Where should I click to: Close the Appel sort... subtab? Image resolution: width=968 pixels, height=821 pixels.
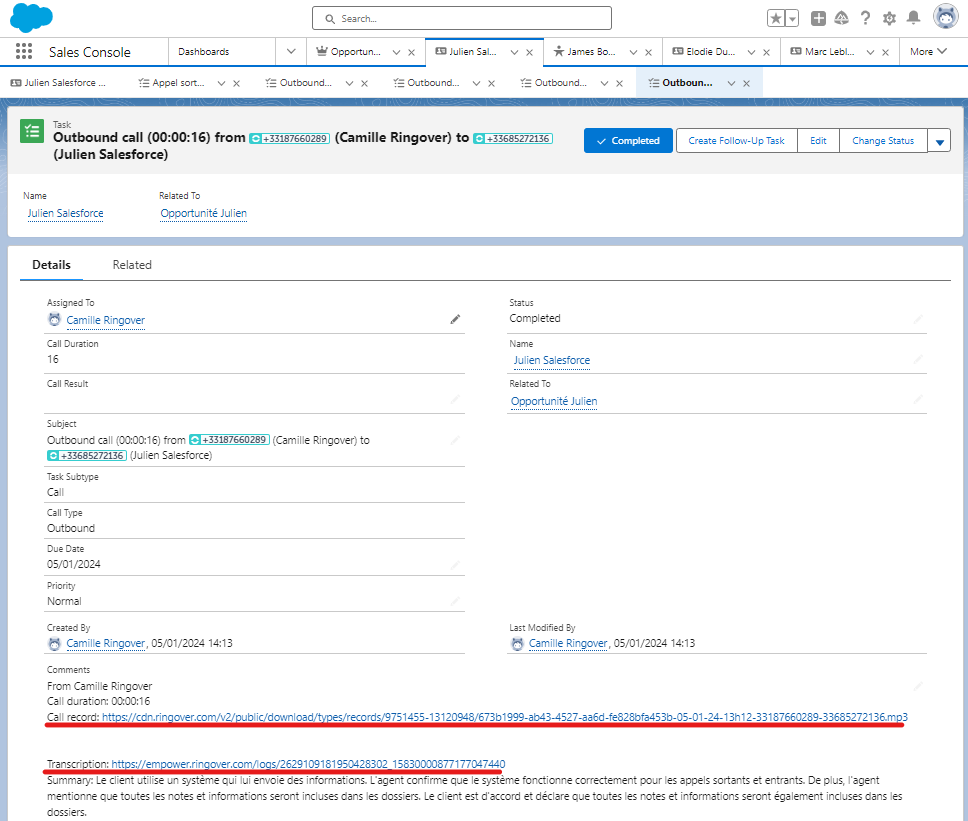point(236,83)
